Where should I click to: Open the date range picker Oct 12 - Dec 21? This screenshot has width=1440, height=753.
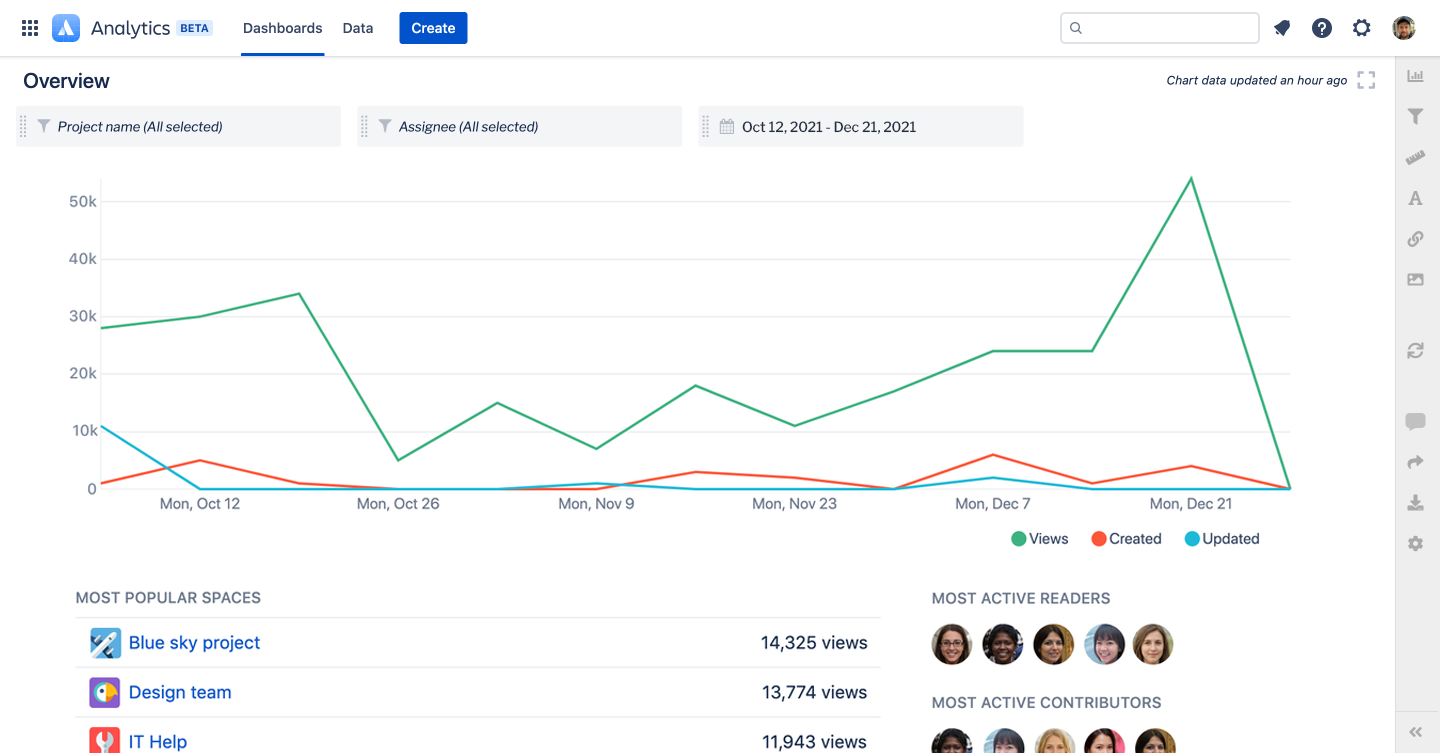860,126
